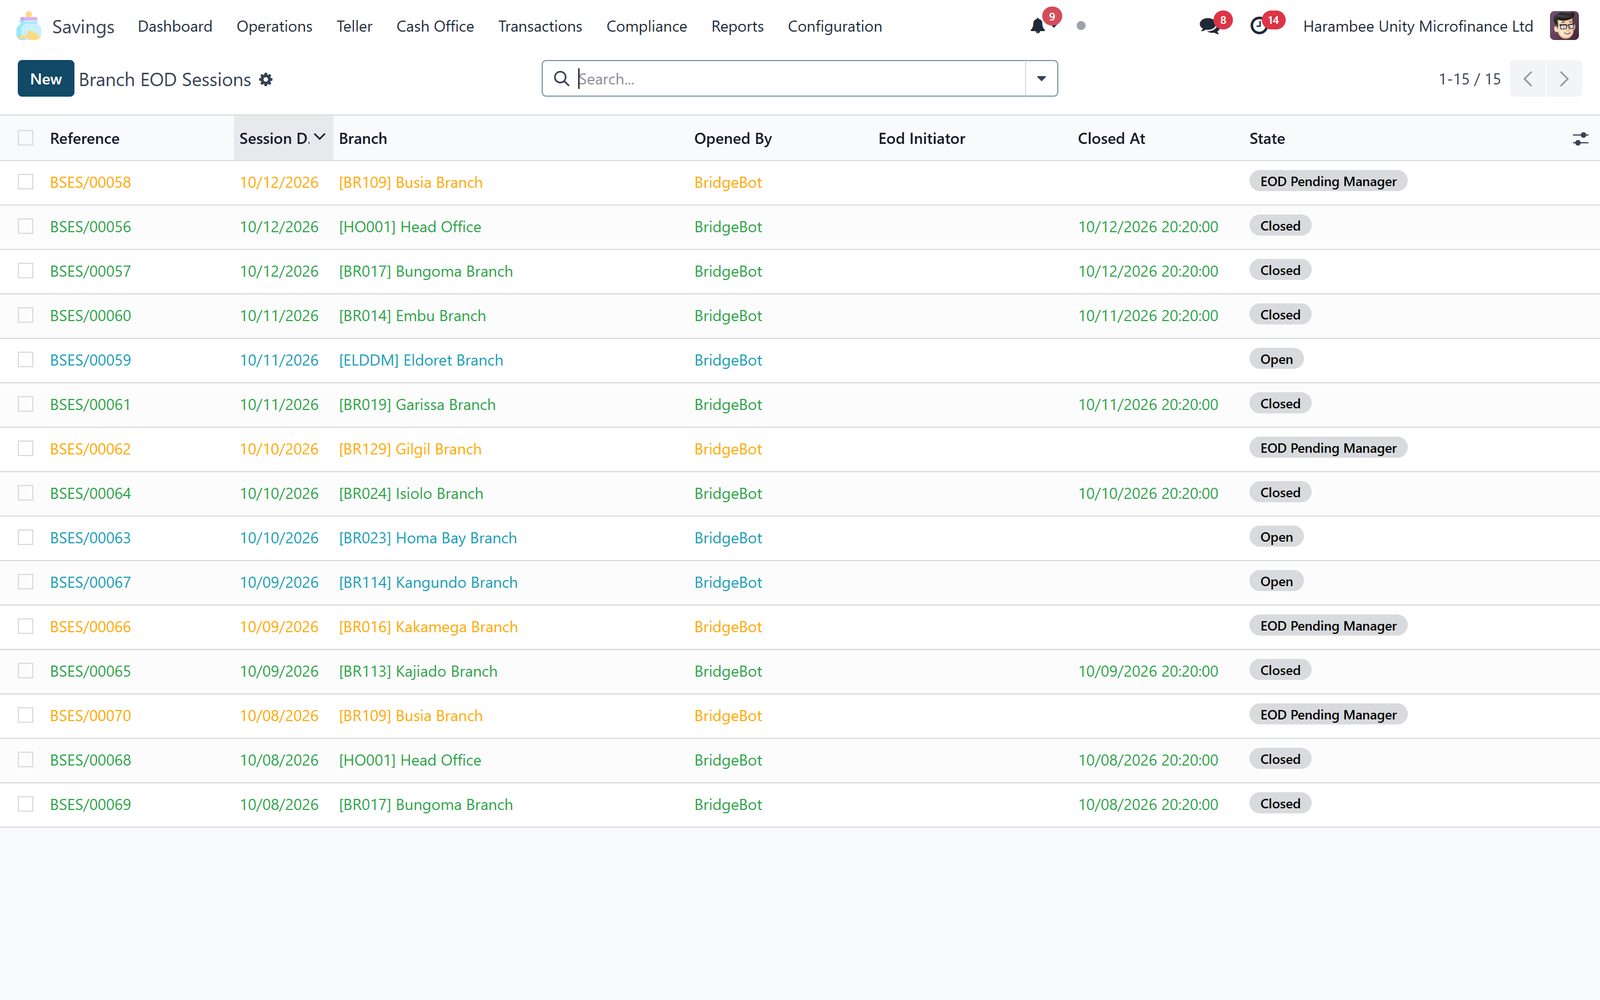Open the chat messages icon

point(1210,26)
